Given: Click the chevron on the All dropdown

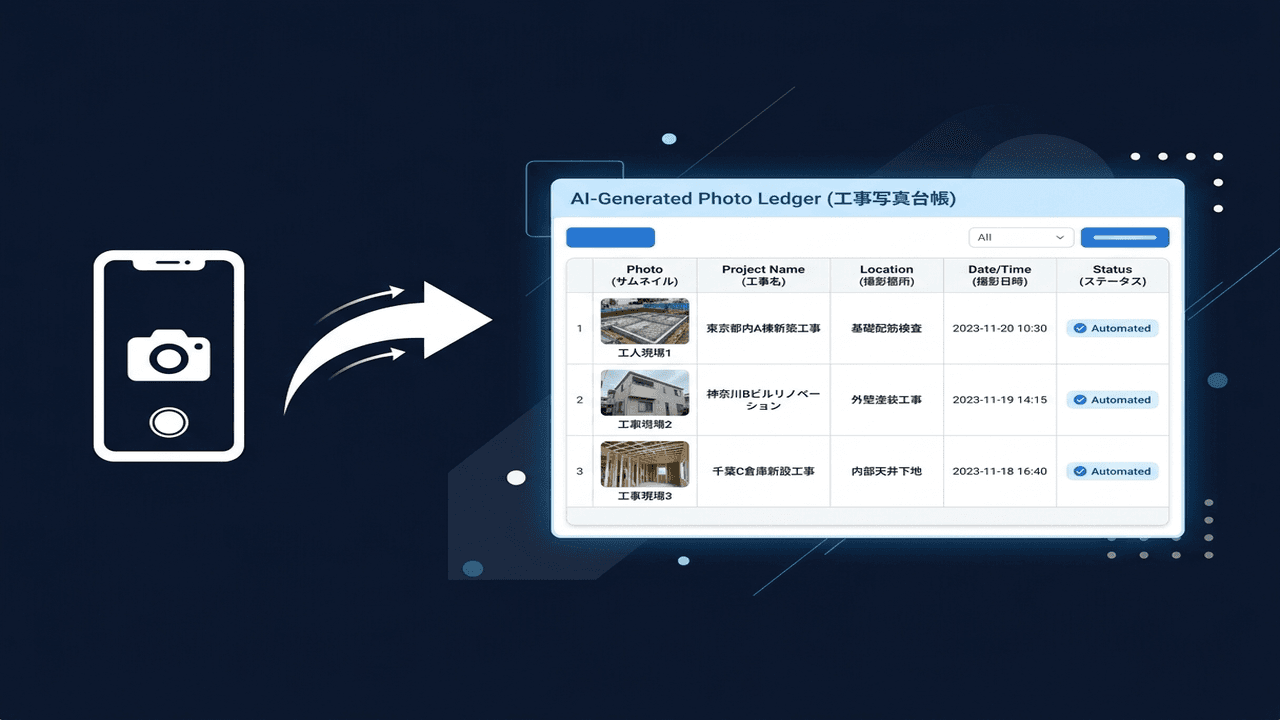Looking at the screenshot, I should pyautogui.click(x=1060, y=237).
